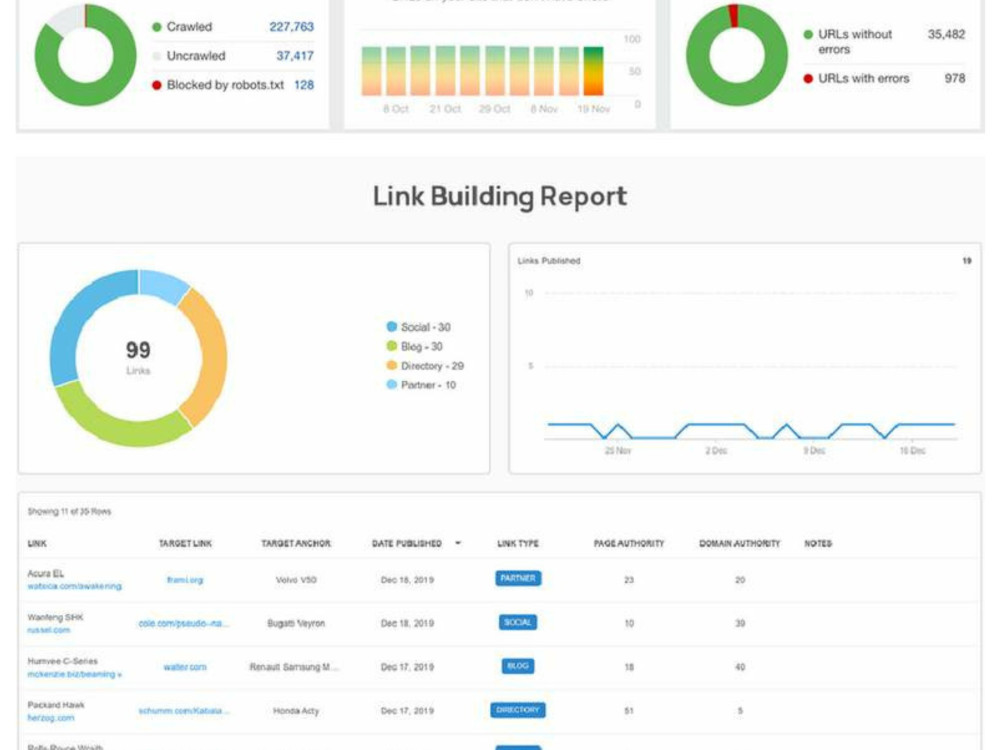Open the link under Acura EL
Screen dimensions: 1000x750
coord(75,586)
